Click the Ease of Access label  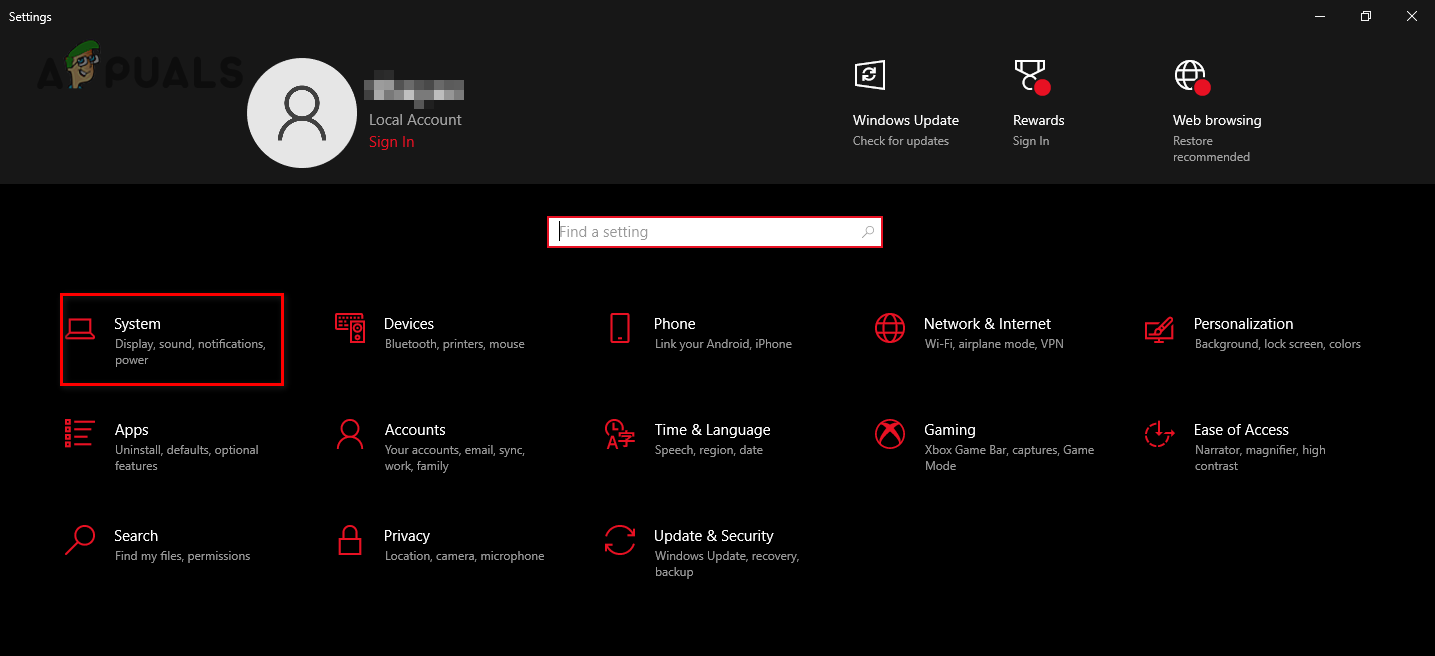(1241, 430)
